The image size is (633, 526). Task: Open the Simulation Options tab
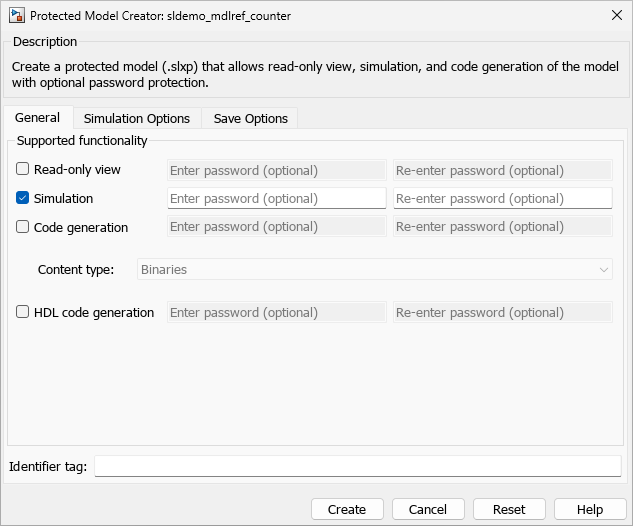[x=137, y=118]
